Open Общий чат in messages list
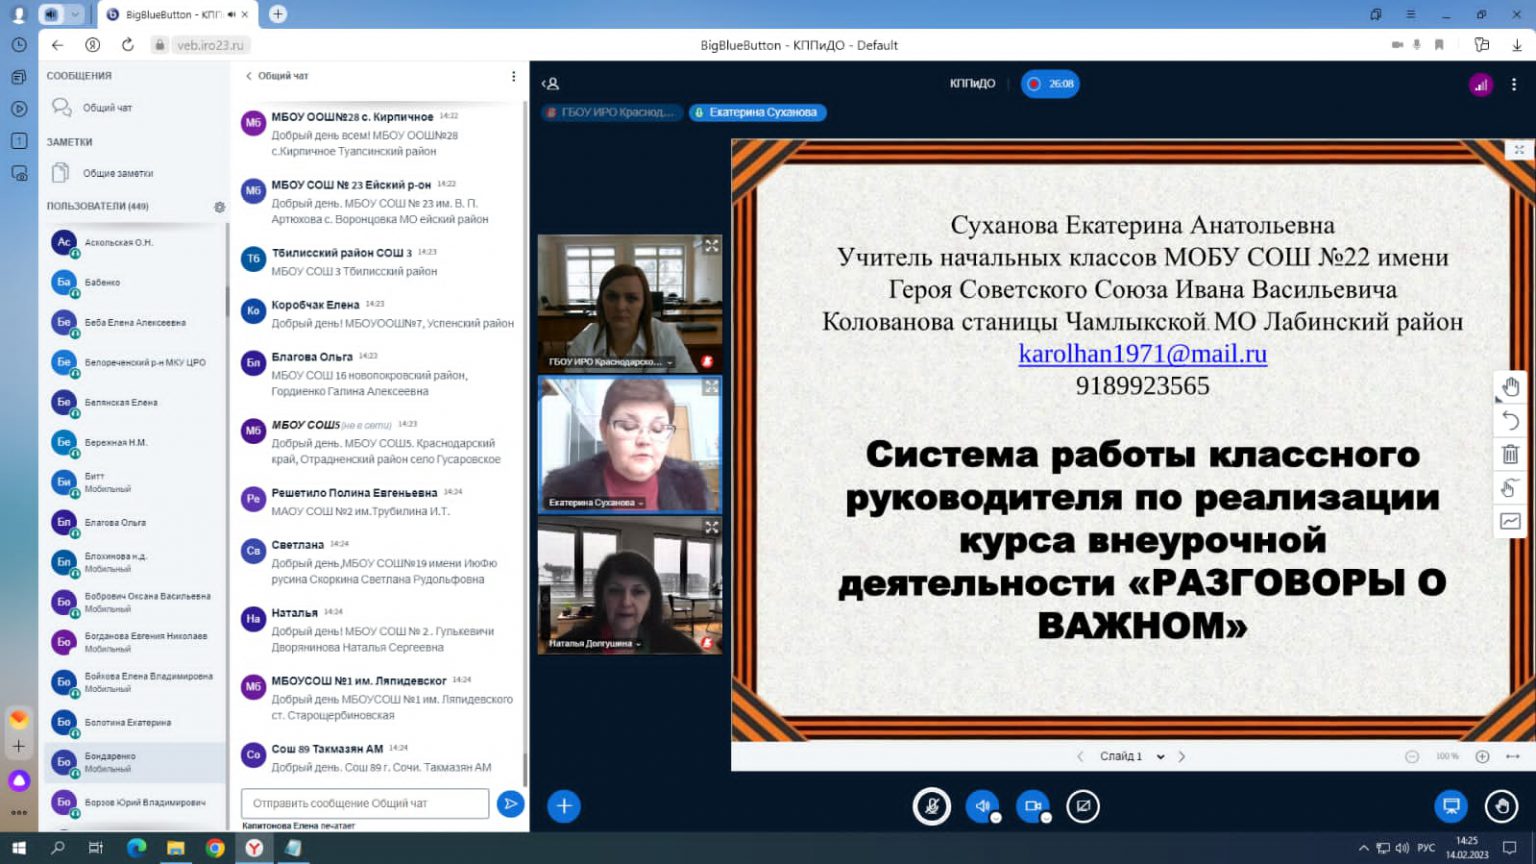The image size is (1536, 864). pyautogui.click(x=107, y=108)
